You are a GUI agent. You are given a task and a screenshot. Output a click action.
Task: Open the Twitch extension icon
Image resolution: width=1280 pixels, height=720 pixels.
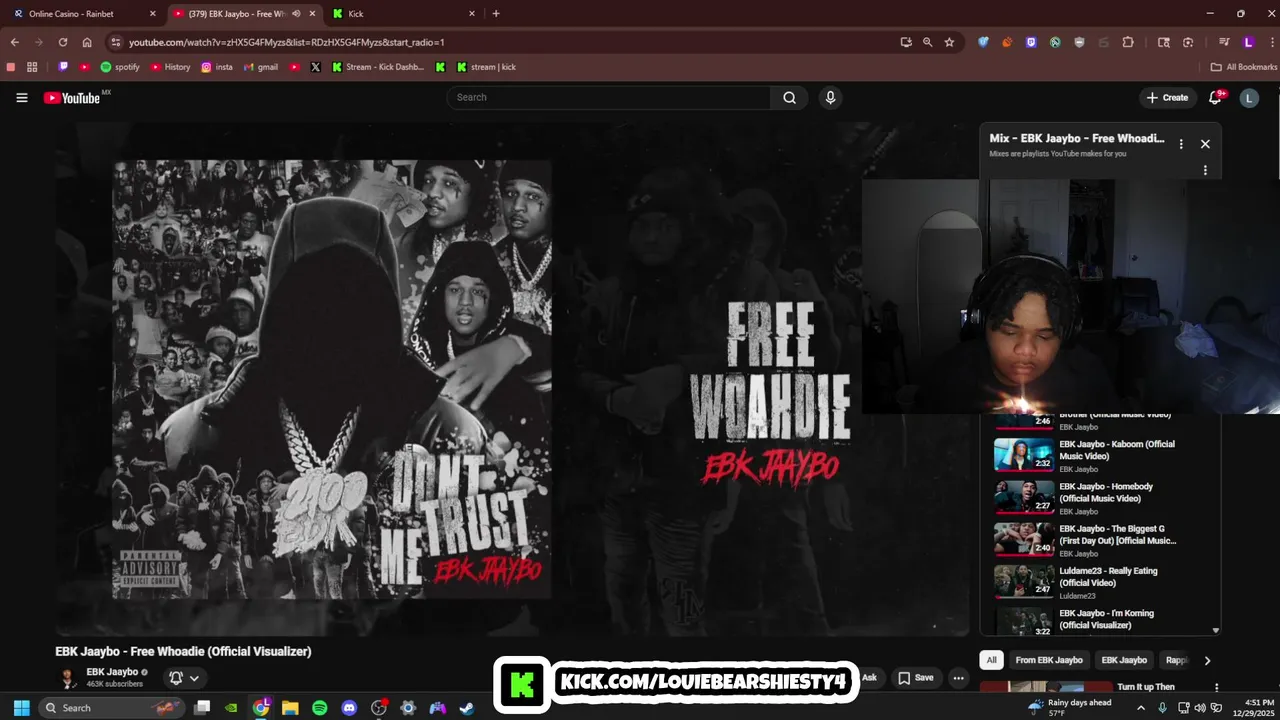1031,42
